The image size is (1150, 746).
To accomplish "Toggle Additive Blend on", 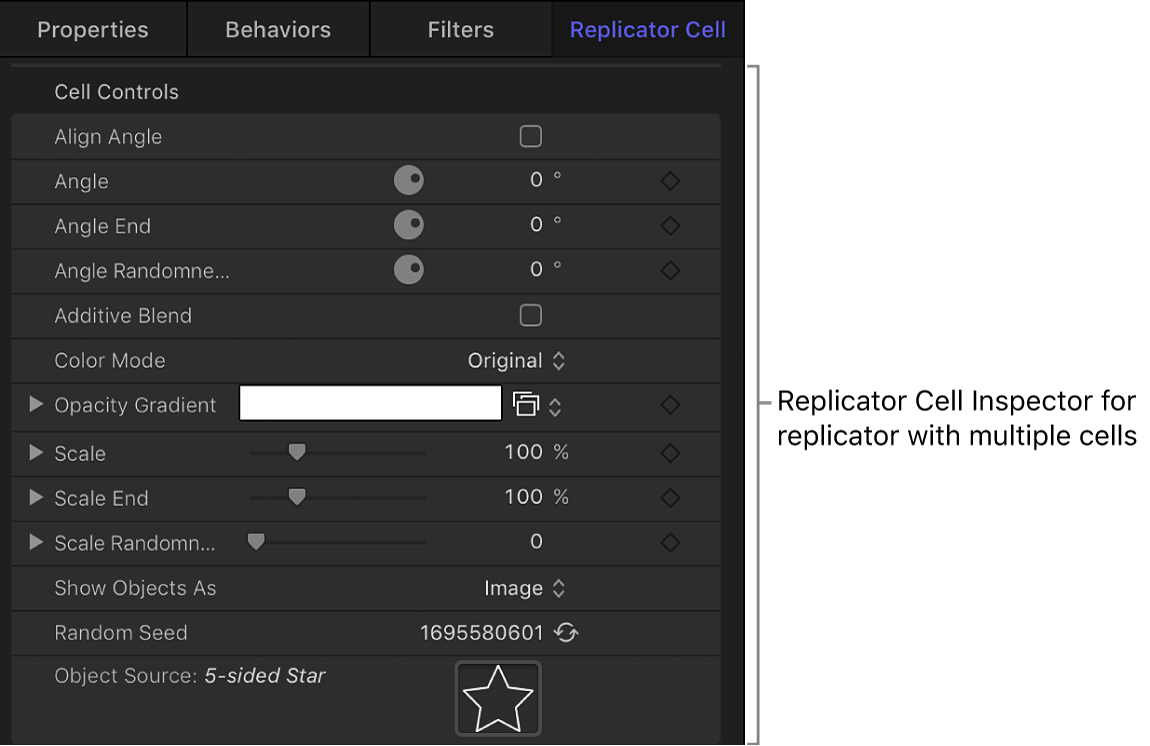I will [x=530, y=315].
